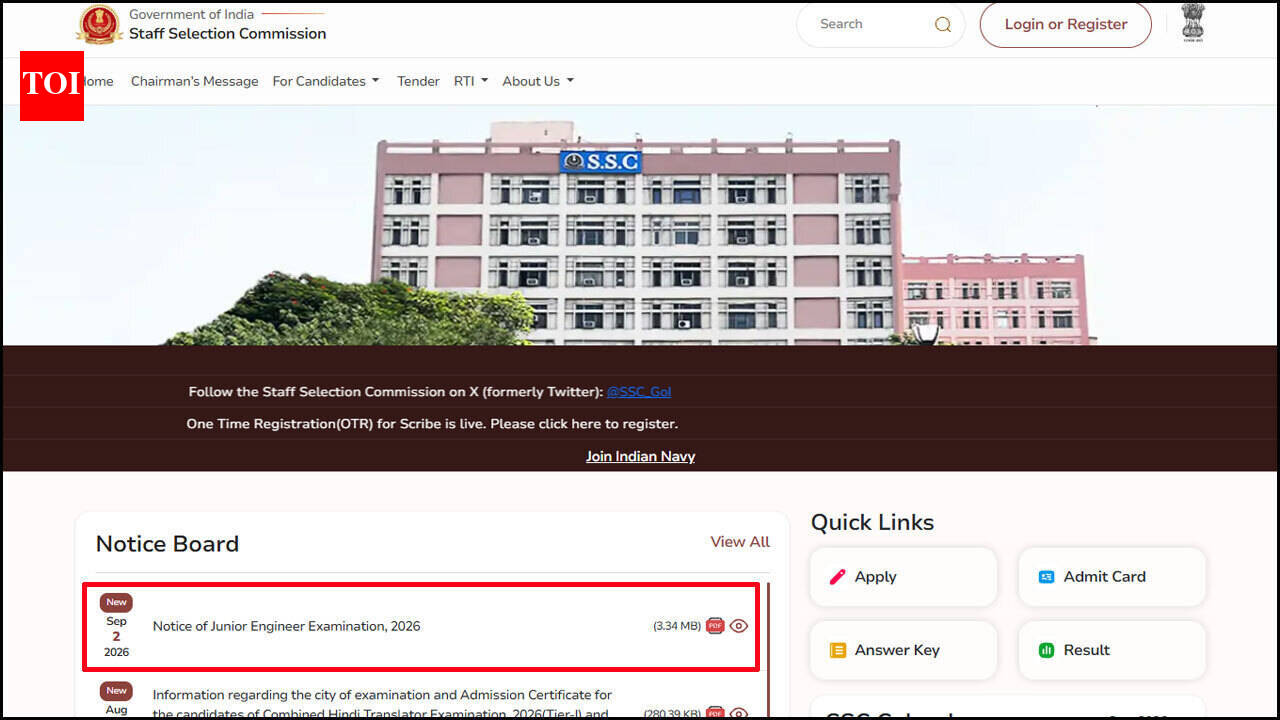Click the Staff Selection Commission logo emblem
Viewport: 1280px width, 720px height.
(x=100, y=25)
